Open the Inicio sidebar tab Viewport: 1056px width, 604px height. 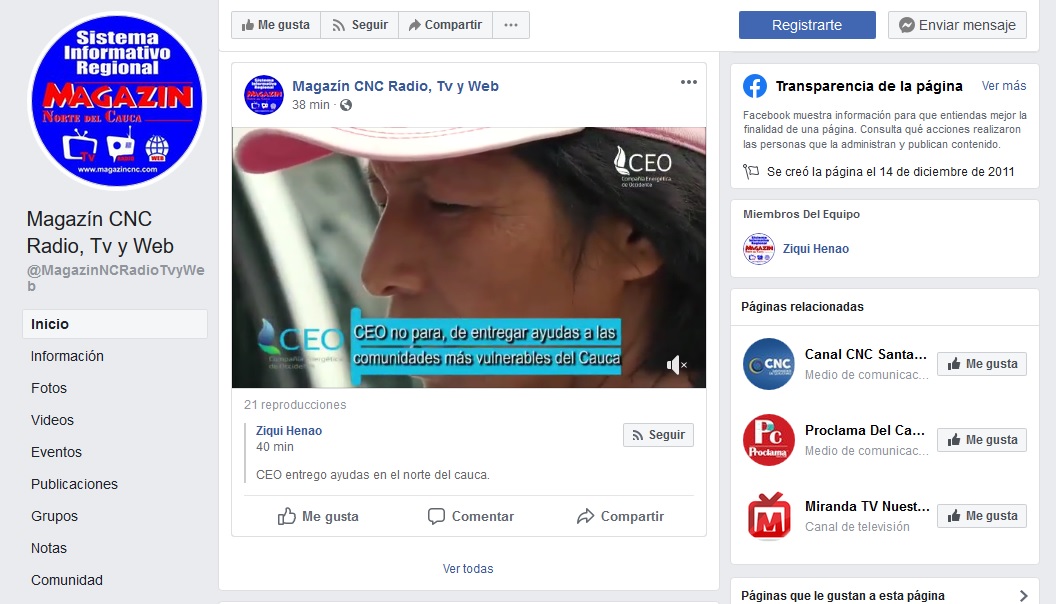[114, 324]
